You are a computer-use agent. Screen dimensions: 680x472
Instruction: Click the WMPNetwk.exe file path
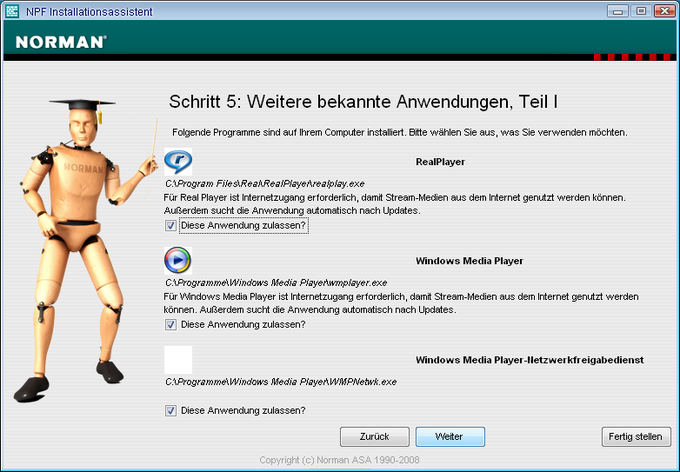[281, 382]
